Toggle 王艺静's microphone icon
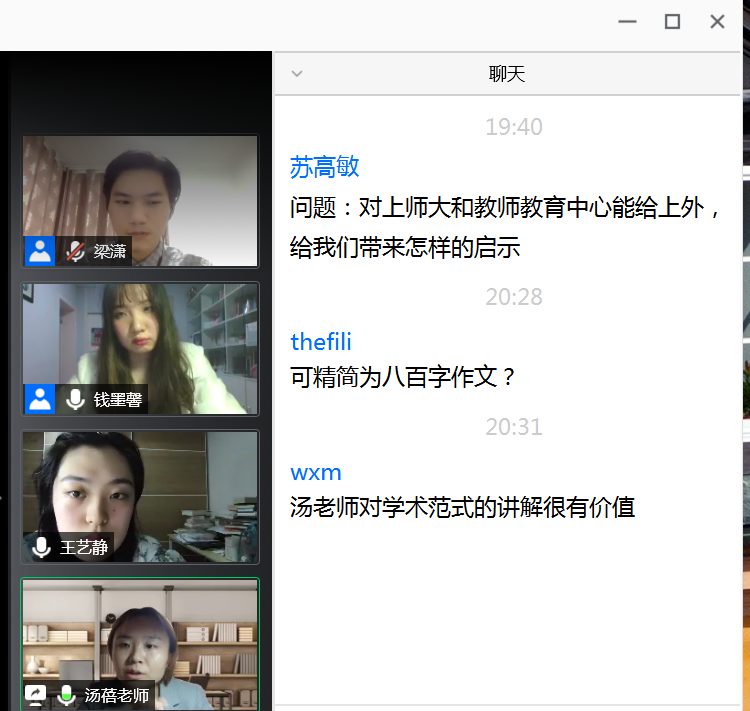750x711 pixels. click(41, 547)
